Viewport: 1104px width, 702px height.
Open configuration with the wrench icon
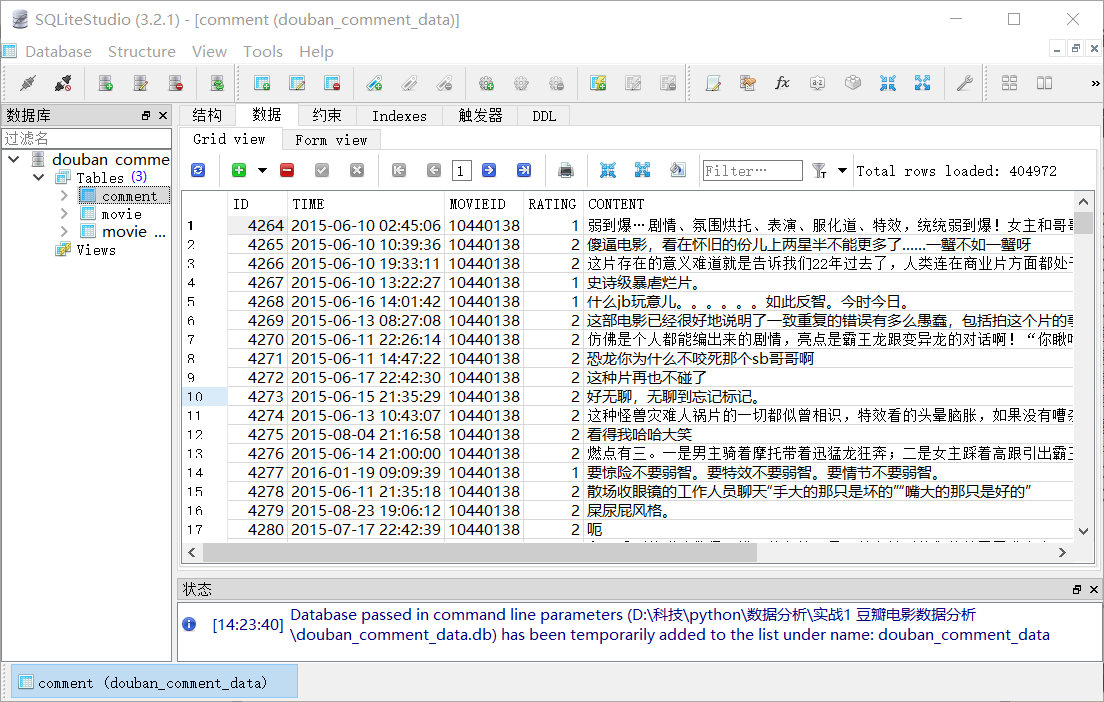[x=965, y=83]
